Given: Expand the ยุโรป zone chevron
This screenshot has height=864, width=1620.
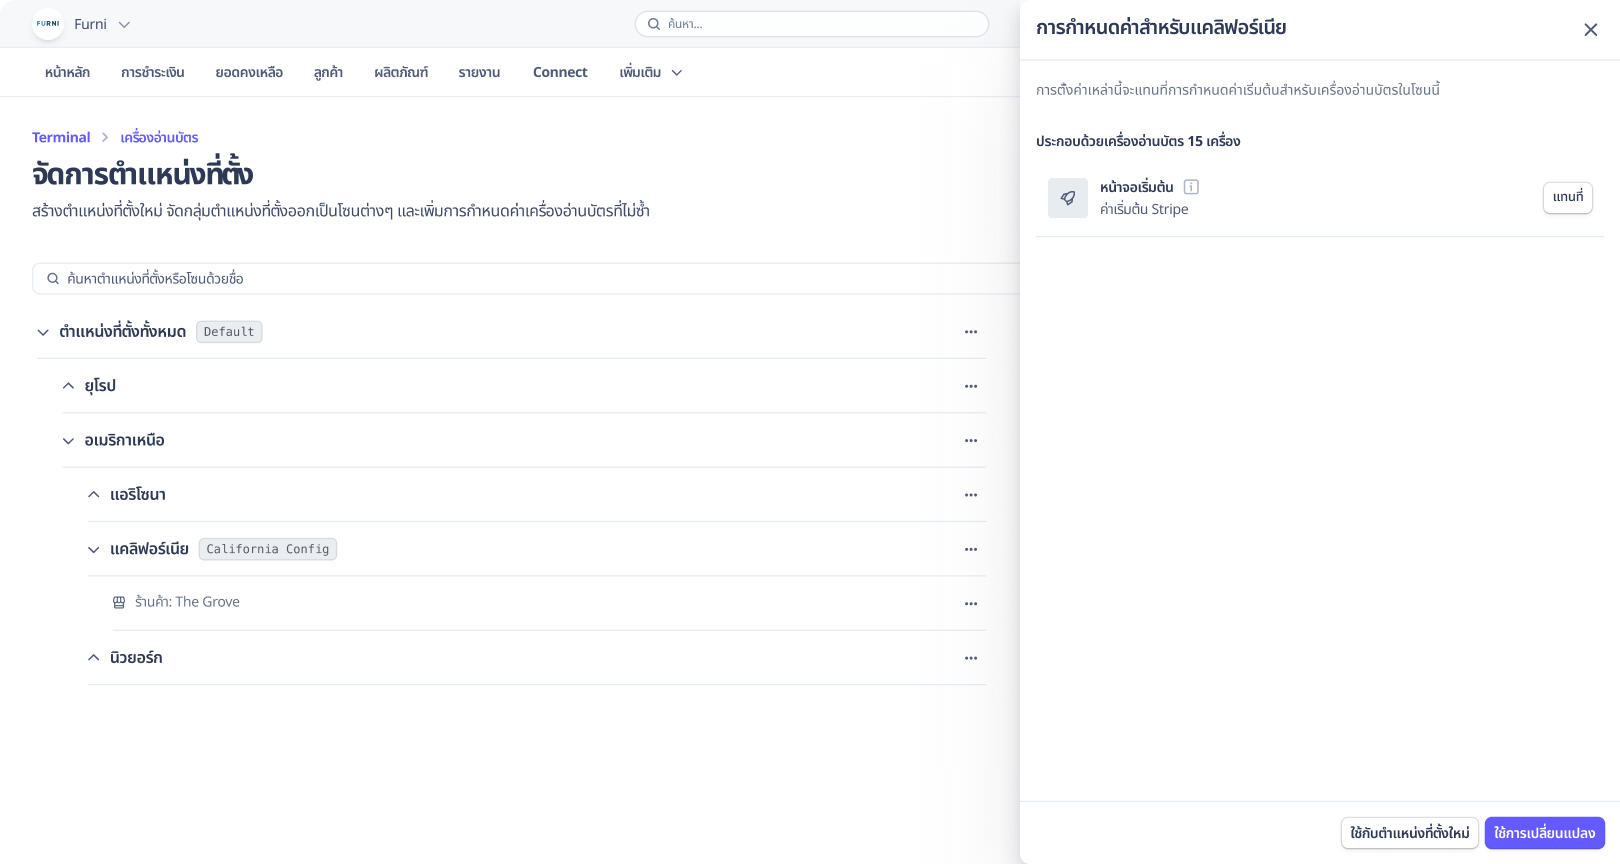Looking at the screenshot, I should click(x=68, y=386).
